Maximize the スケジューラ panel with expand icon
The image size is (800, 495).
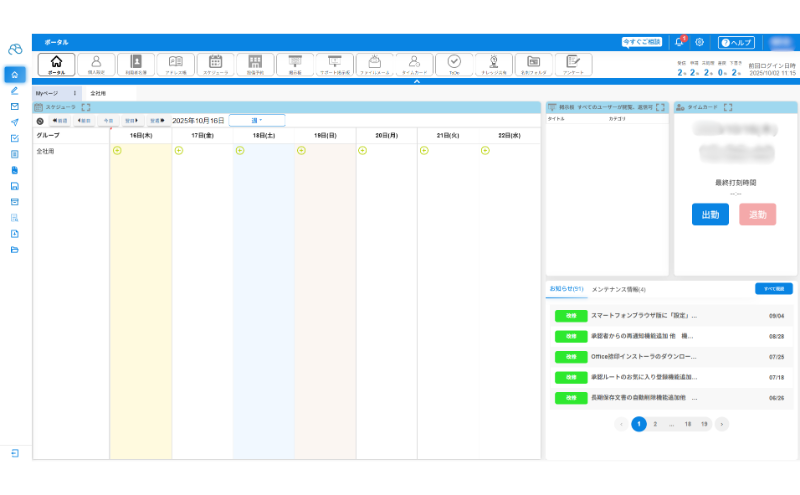pos(86,107)
